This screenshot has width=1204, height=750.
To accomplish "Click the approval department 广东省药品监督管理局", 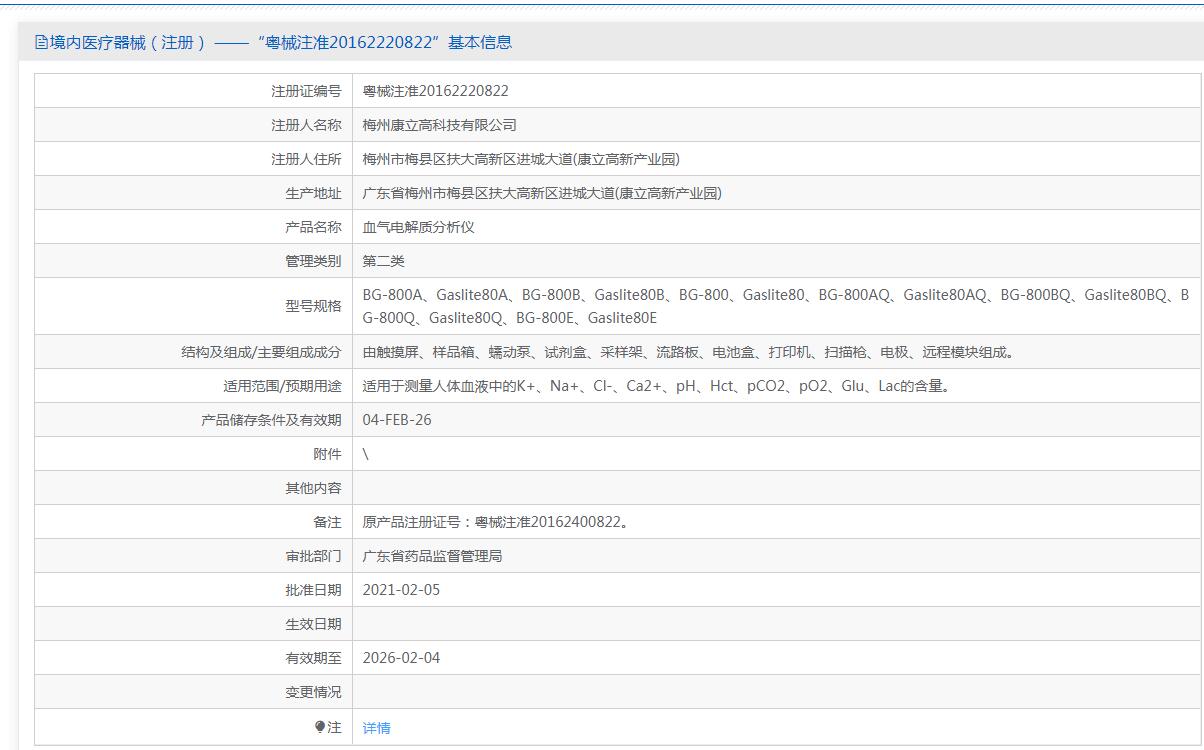I will pos(432,556).
